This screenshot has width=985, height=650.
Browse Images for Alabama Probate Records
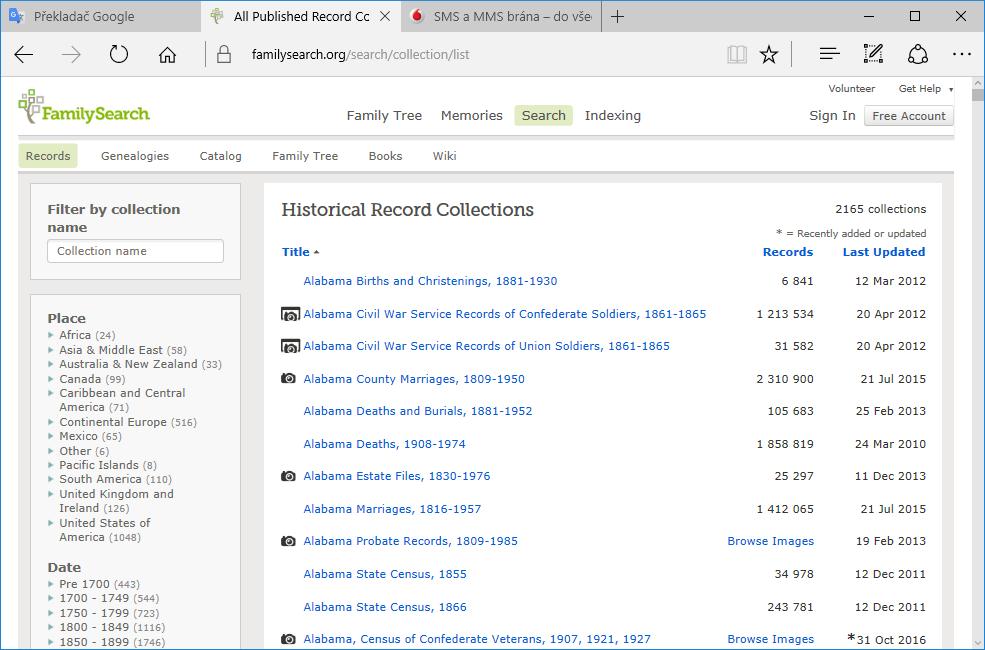click(771, 541)
